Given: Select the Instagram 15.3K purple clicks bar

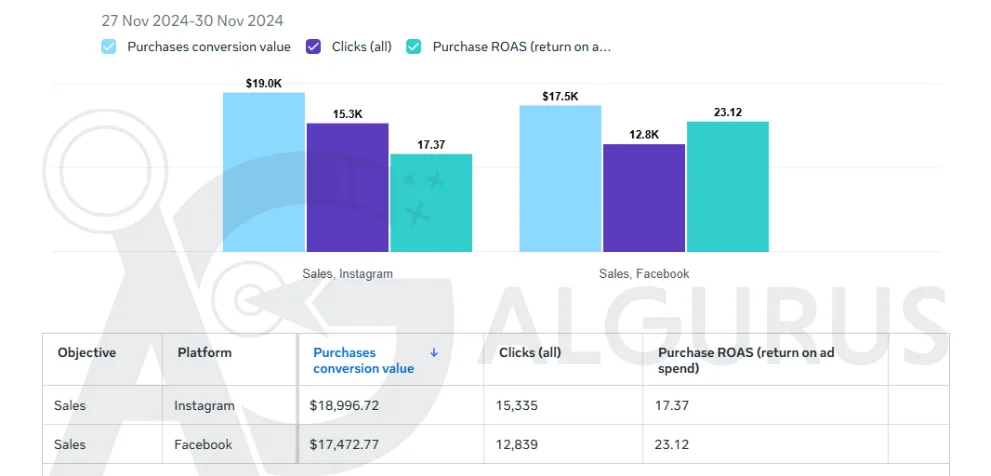Looking at the screenshot, I should [348, 187].
